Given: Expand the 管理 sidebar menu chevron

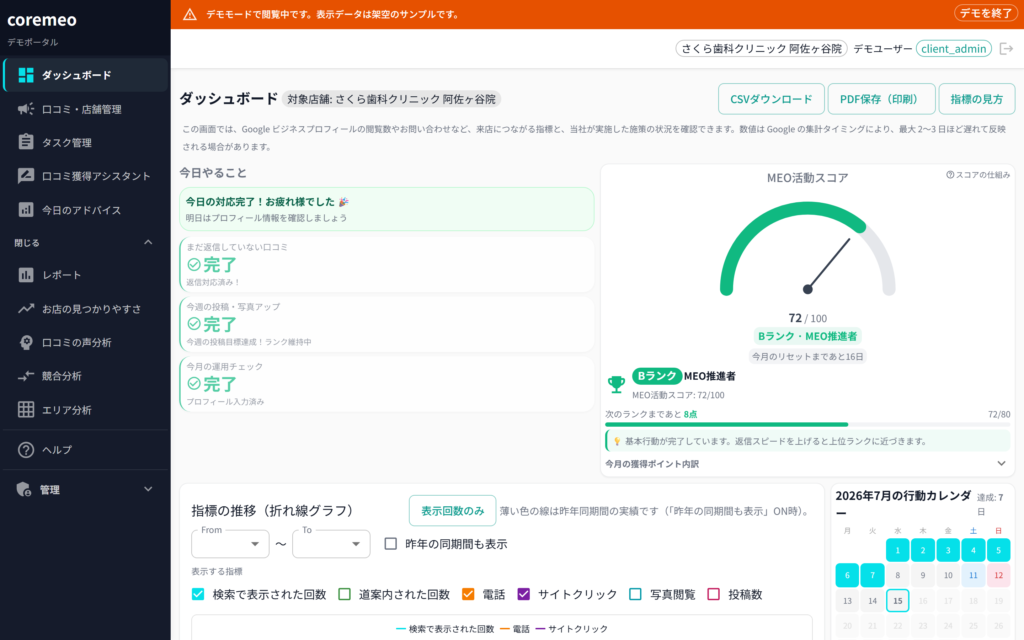Looking at the screenshot, I should (x=148, y=489).
